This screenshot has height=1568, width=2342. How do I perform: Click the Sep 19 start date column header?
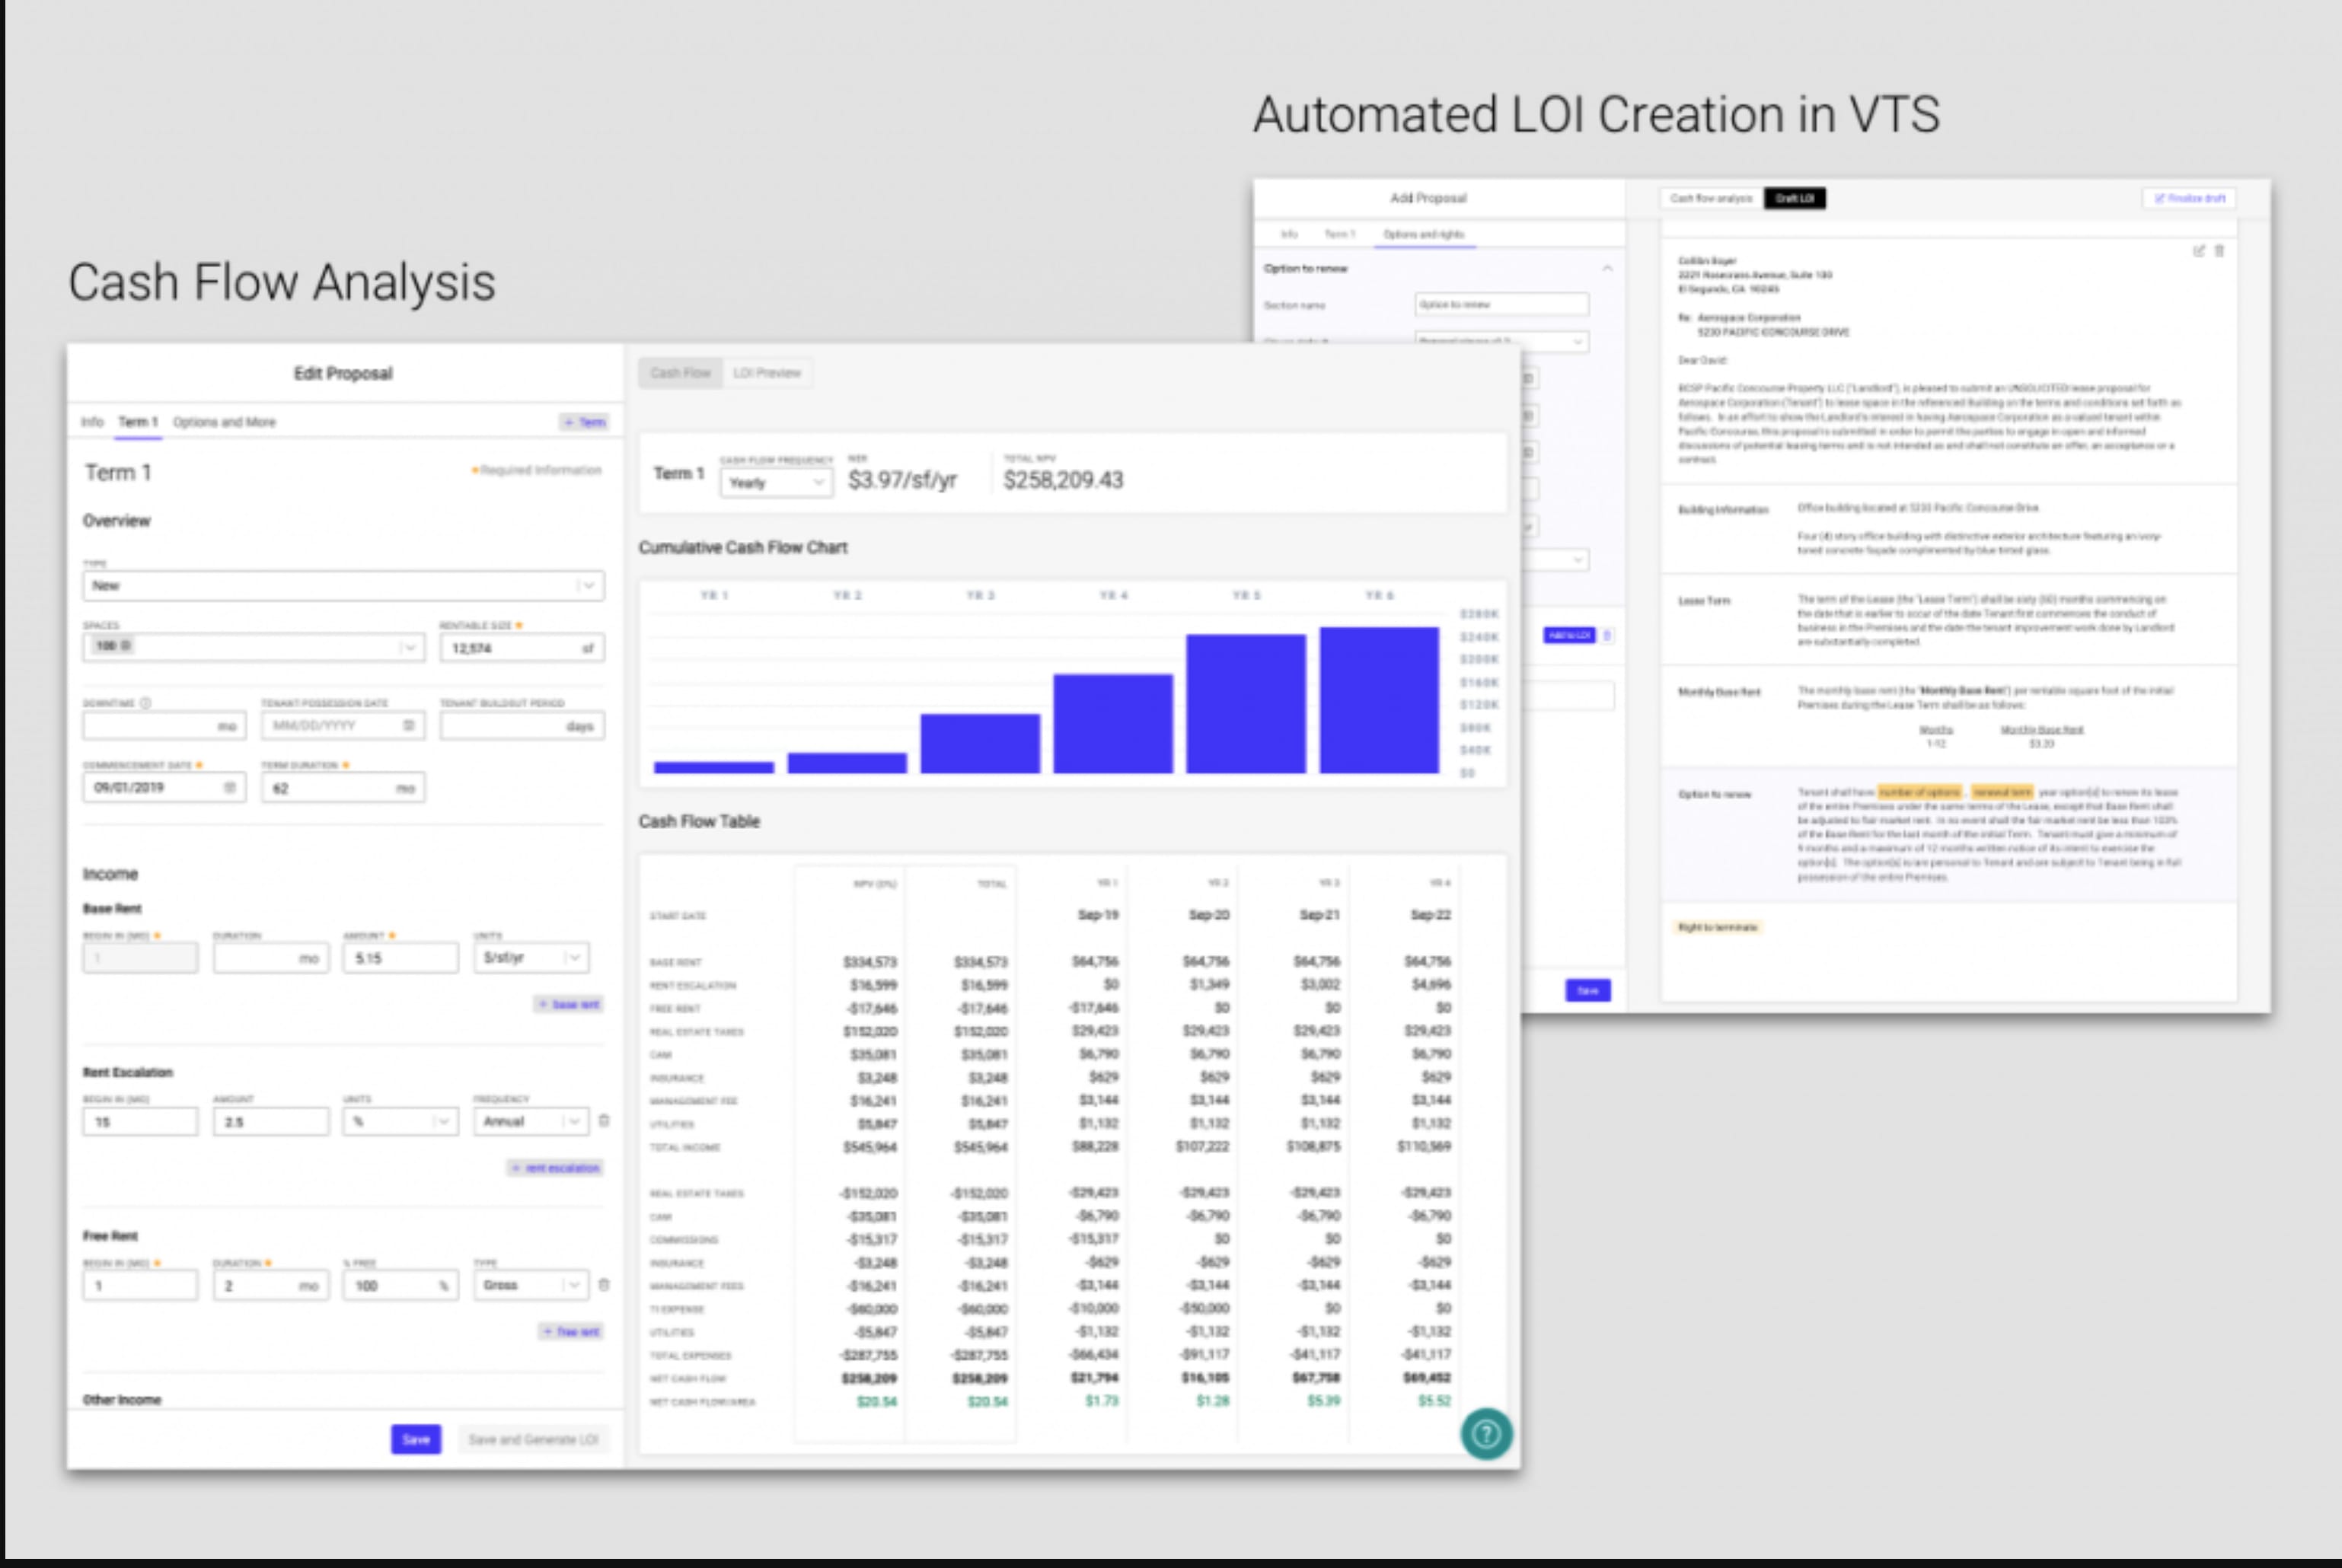(x=1098, y=915)
